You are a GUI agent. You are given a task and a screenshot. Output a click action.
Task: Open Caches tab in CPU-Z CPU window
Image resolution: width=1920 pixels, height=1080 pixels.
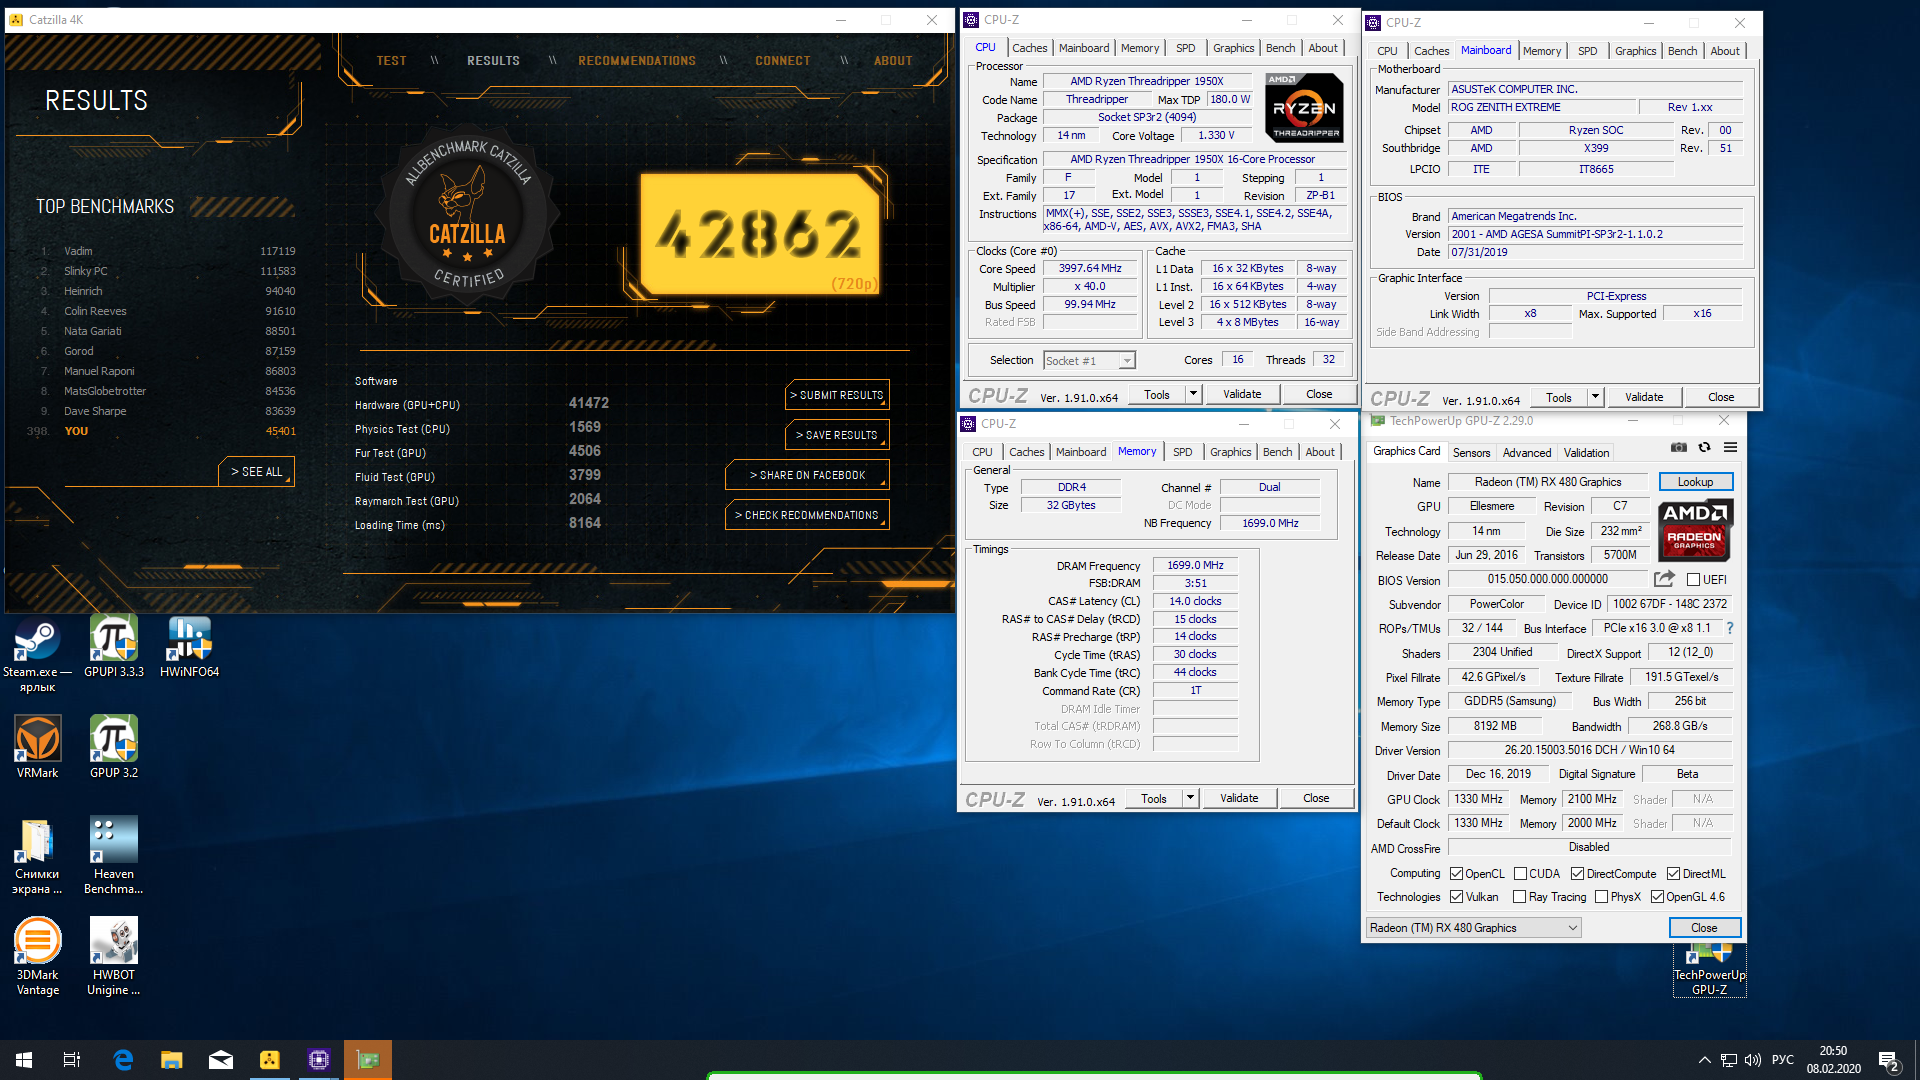[x=1029, y=48]
